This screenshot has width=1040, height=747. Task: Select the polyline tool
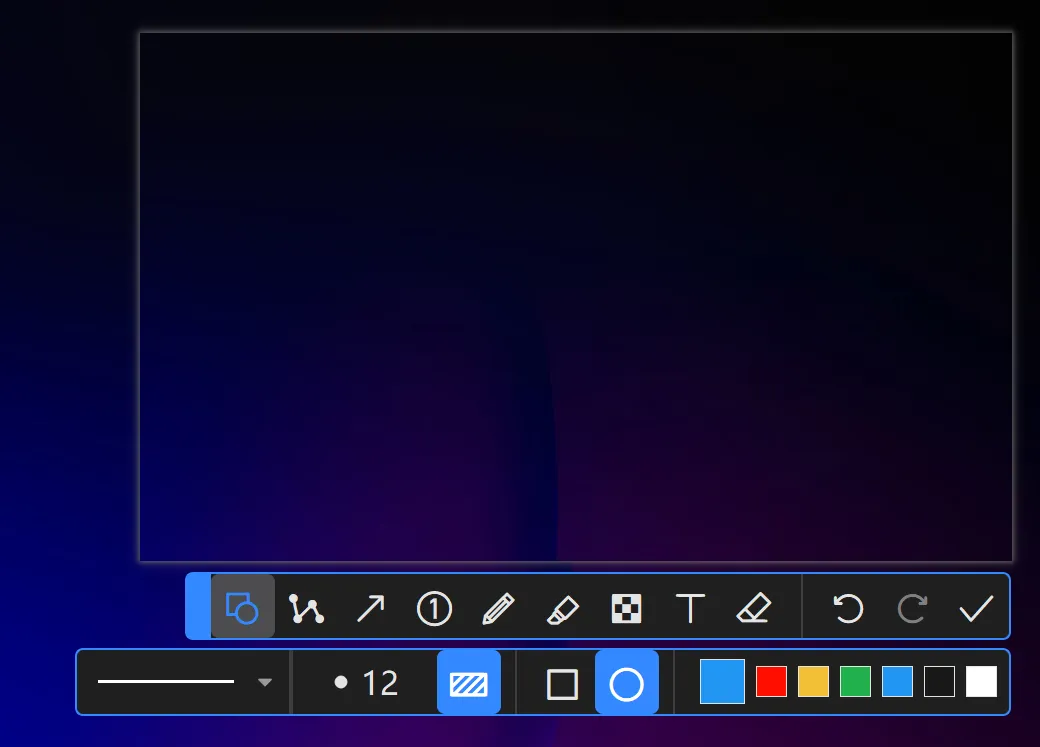click(x=306, y=608)
